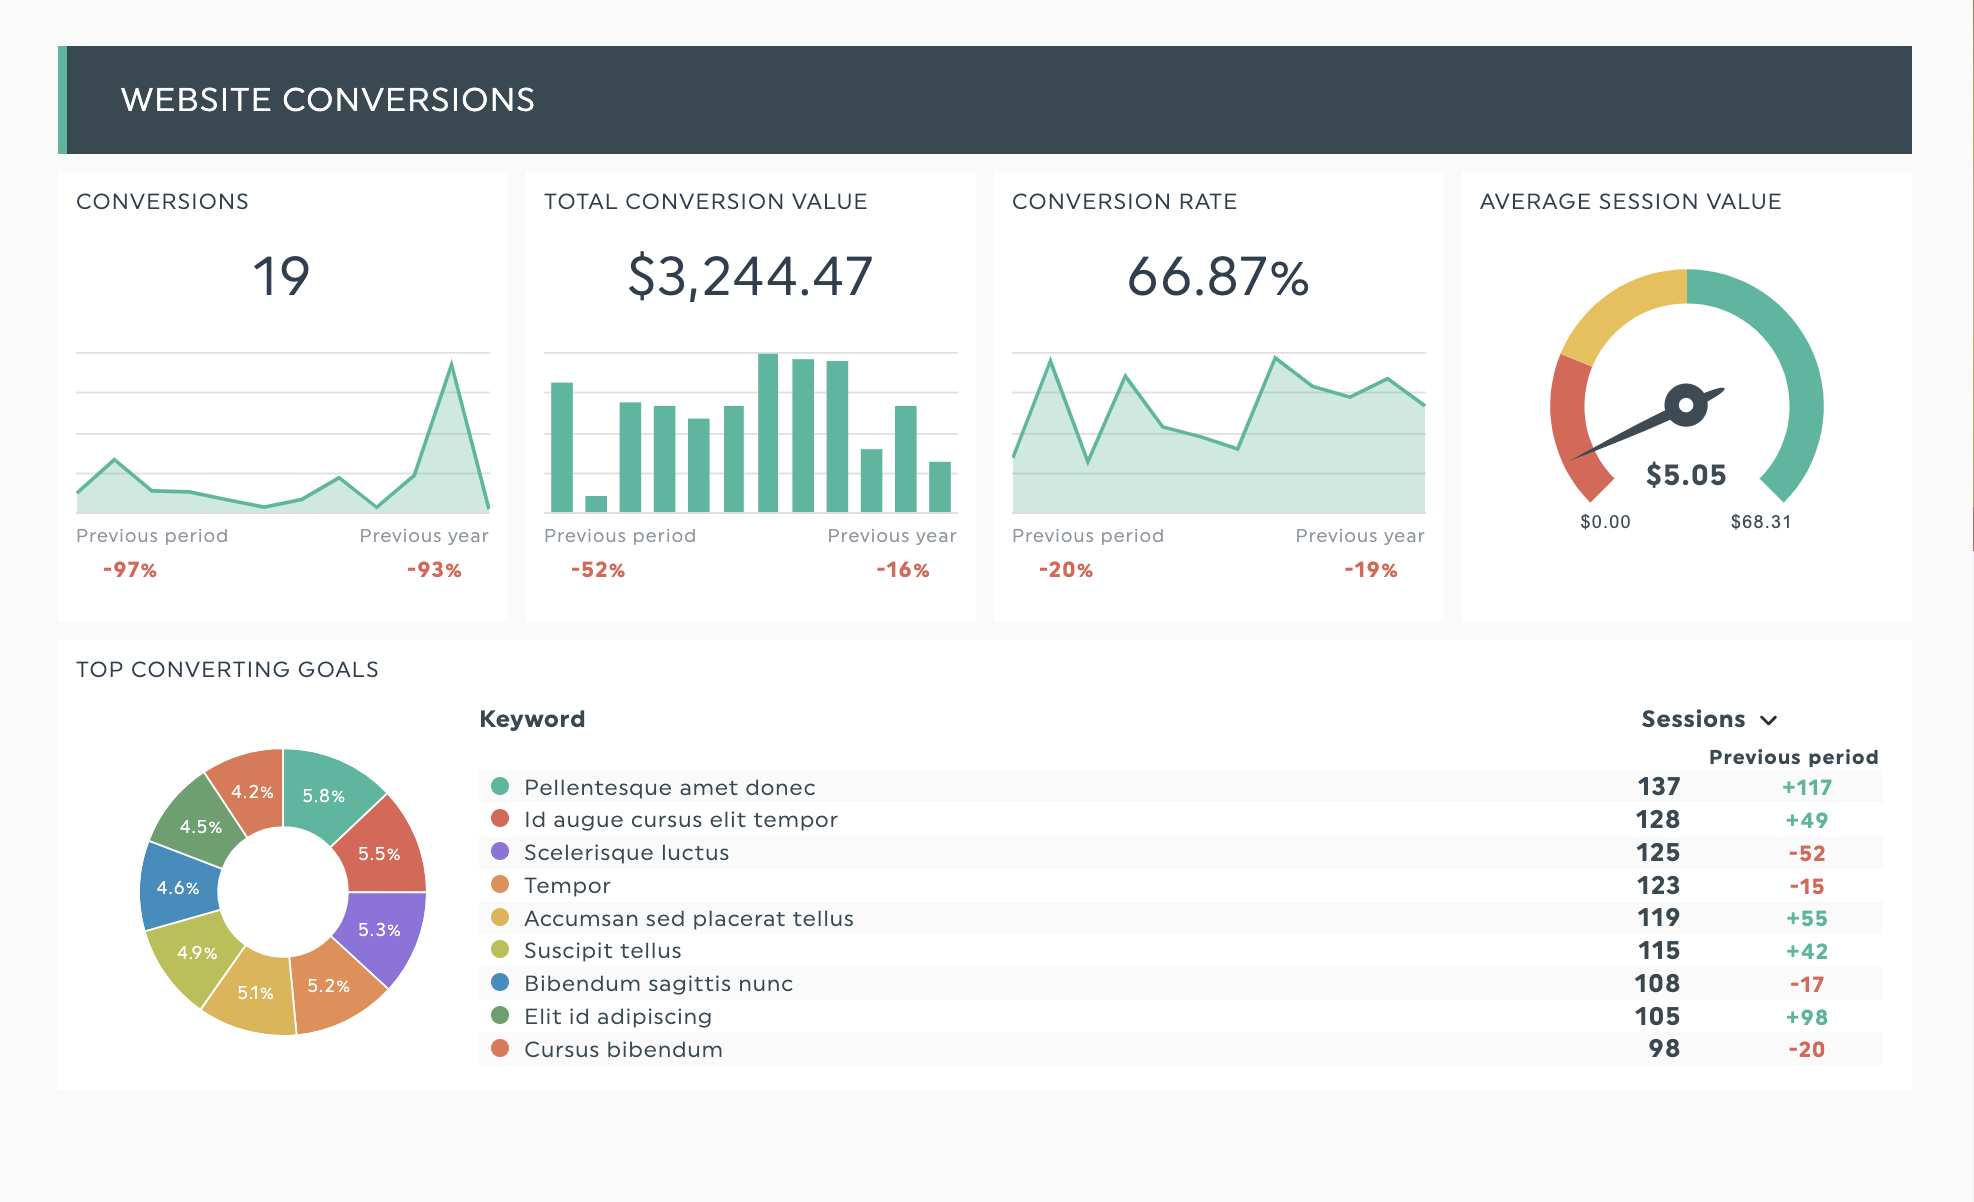The width and height of the screenshot is (1974, 1202).
Task: Select the Suscipit tellus row
Action: (x=602, y=950)
